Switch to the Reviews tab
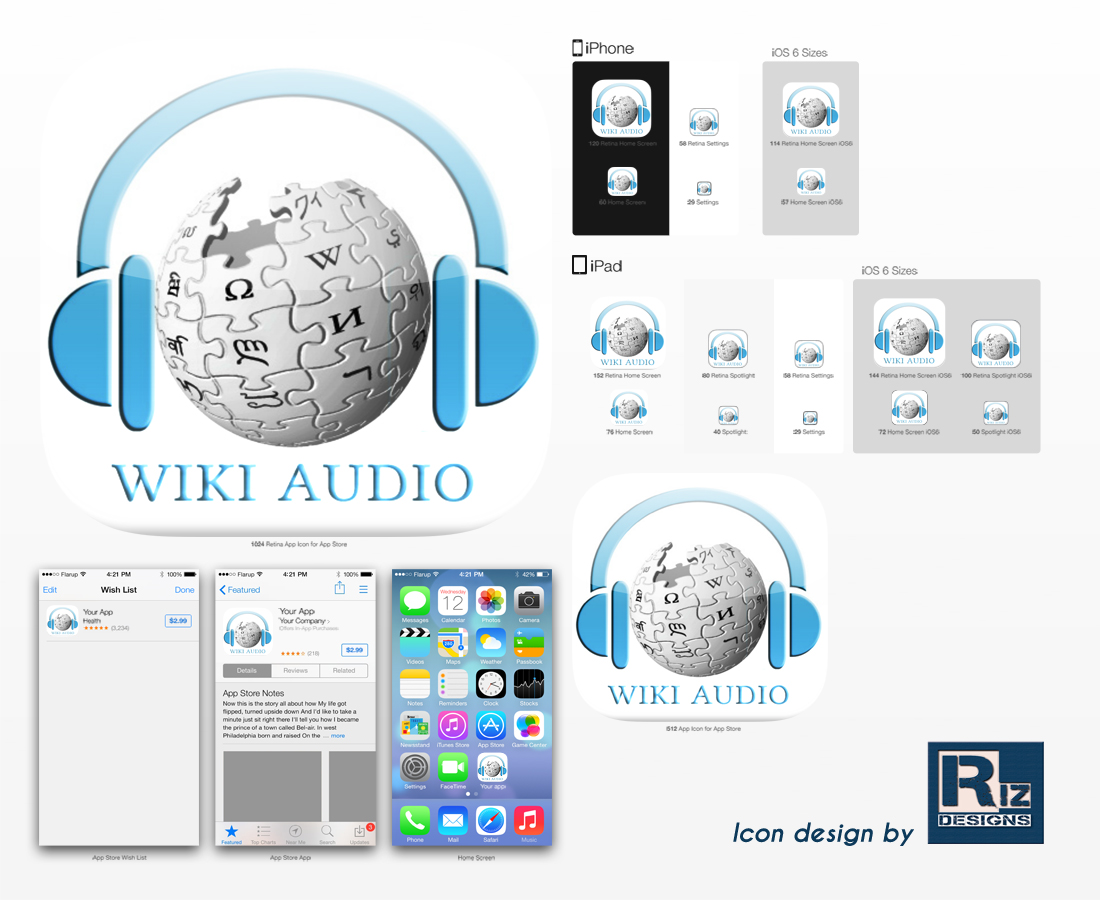Image resolution: width=1100 pixels, height=900 pixels. [296, 671]
